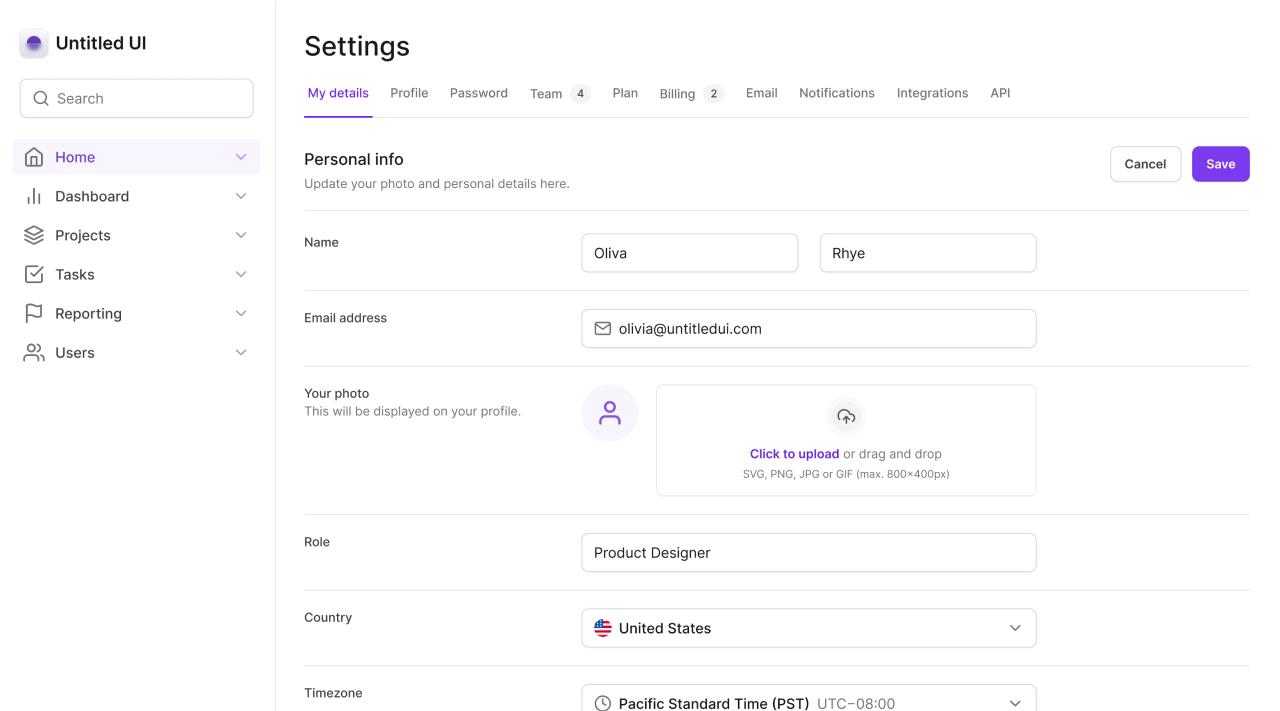Screen dimensions: 1280x711
Task: Click the Users people icon
Action: 34,352
